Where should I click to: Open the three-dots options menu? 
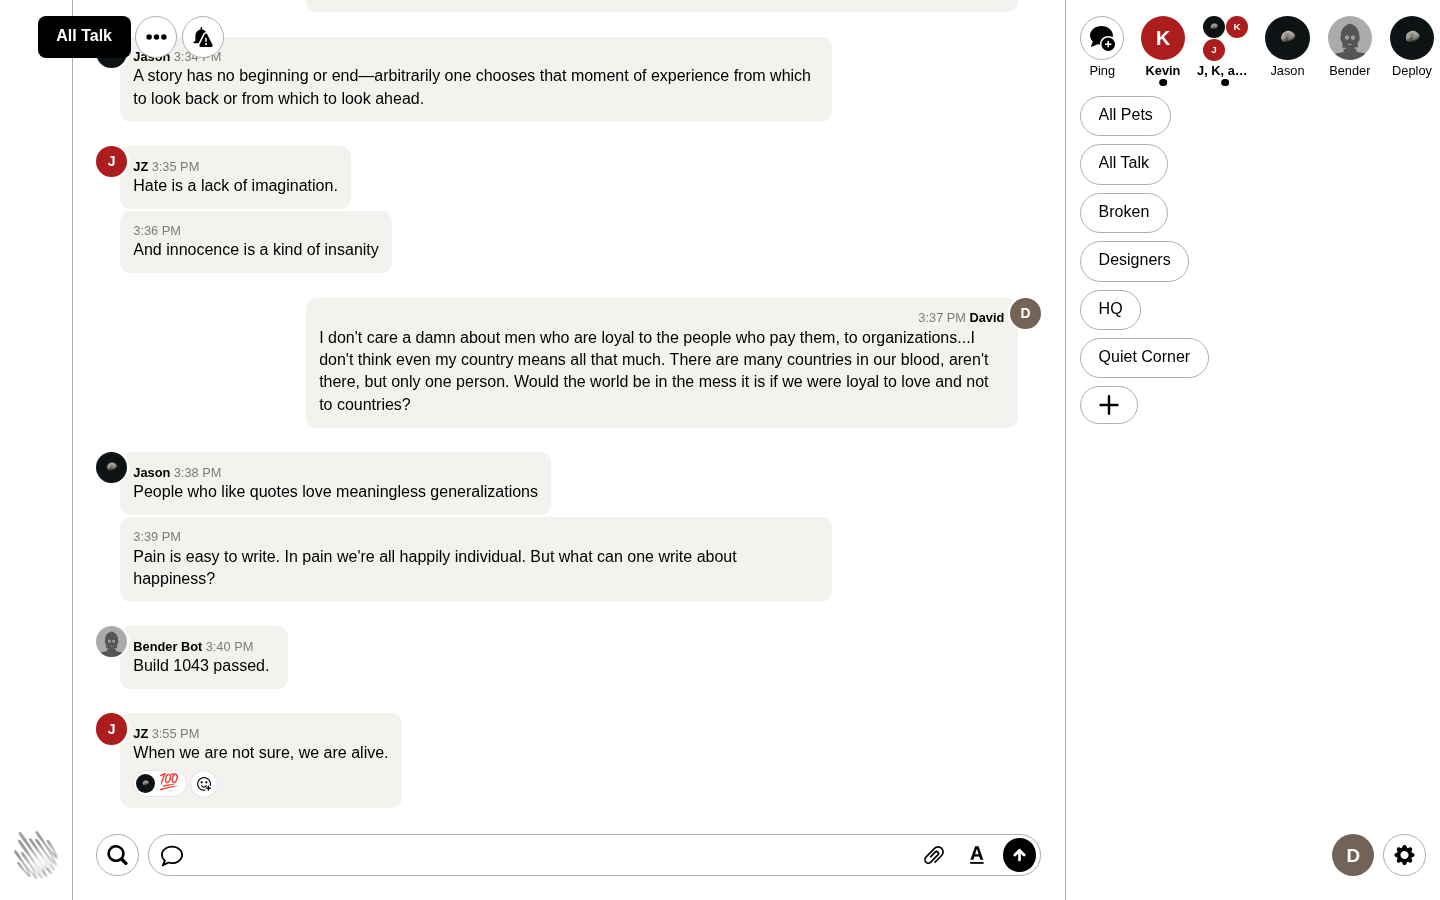156,37
